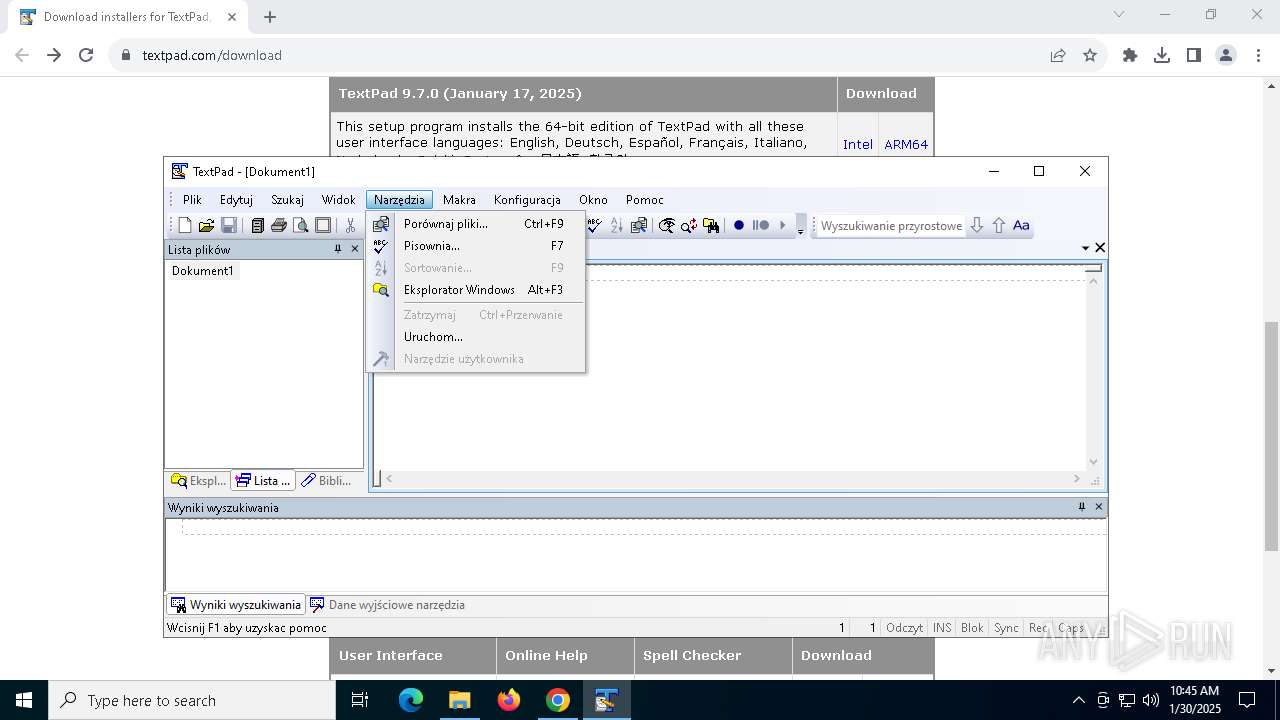Toggle the INS status bar indicator

[942, 628]
